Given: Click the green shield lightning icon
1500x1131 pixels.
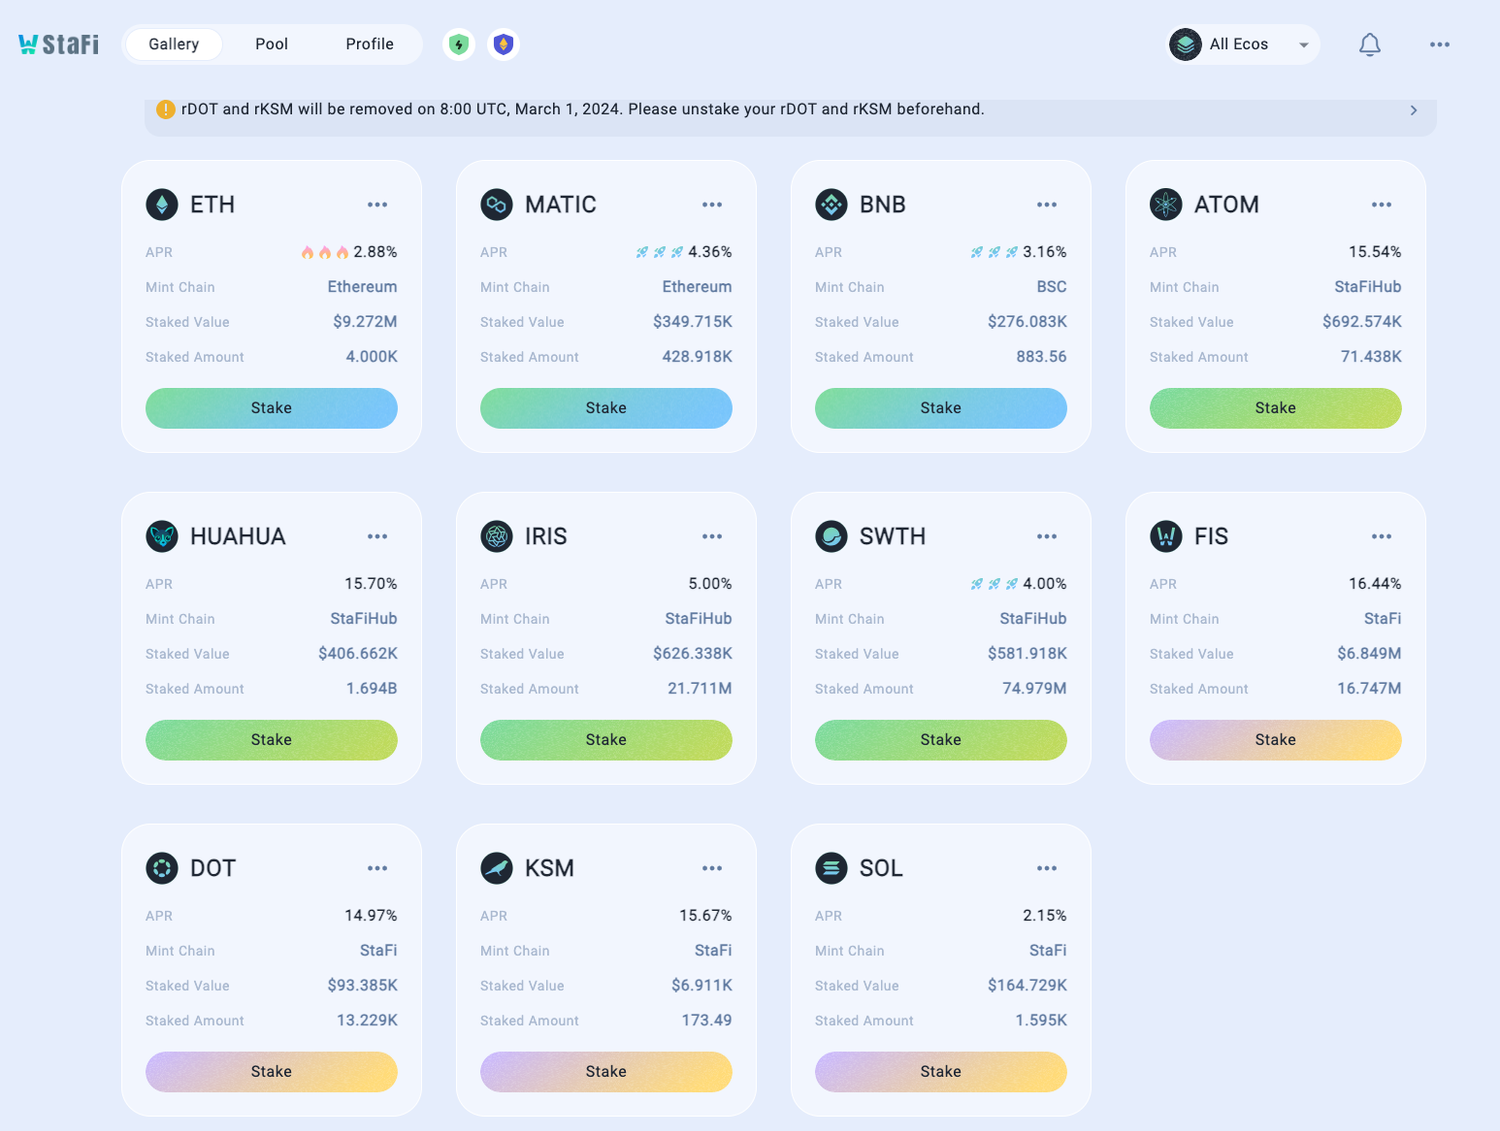Looking at the screenshot, I should coord(459,44).
